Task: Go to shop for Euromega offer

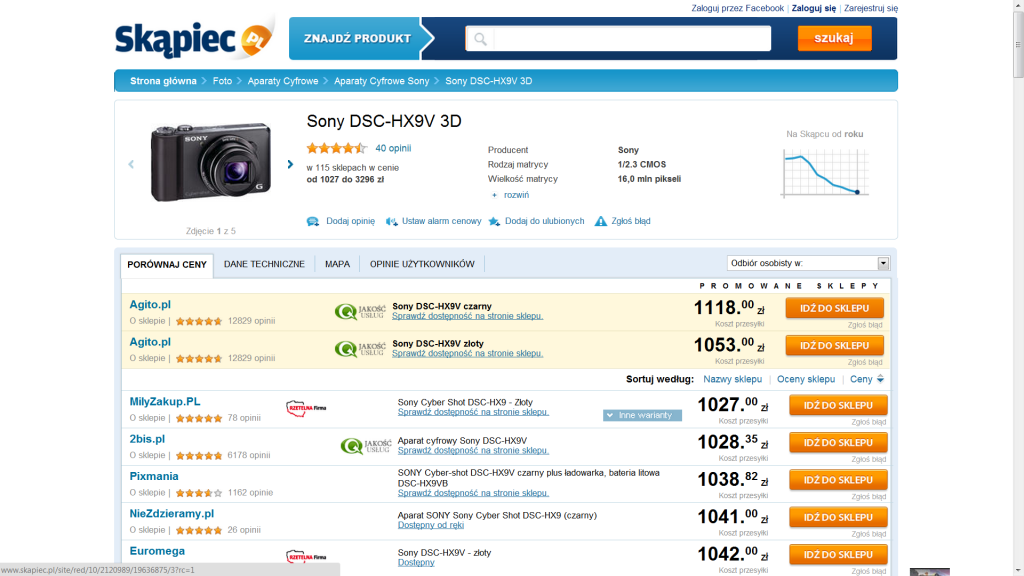Action: coord(839,554)
